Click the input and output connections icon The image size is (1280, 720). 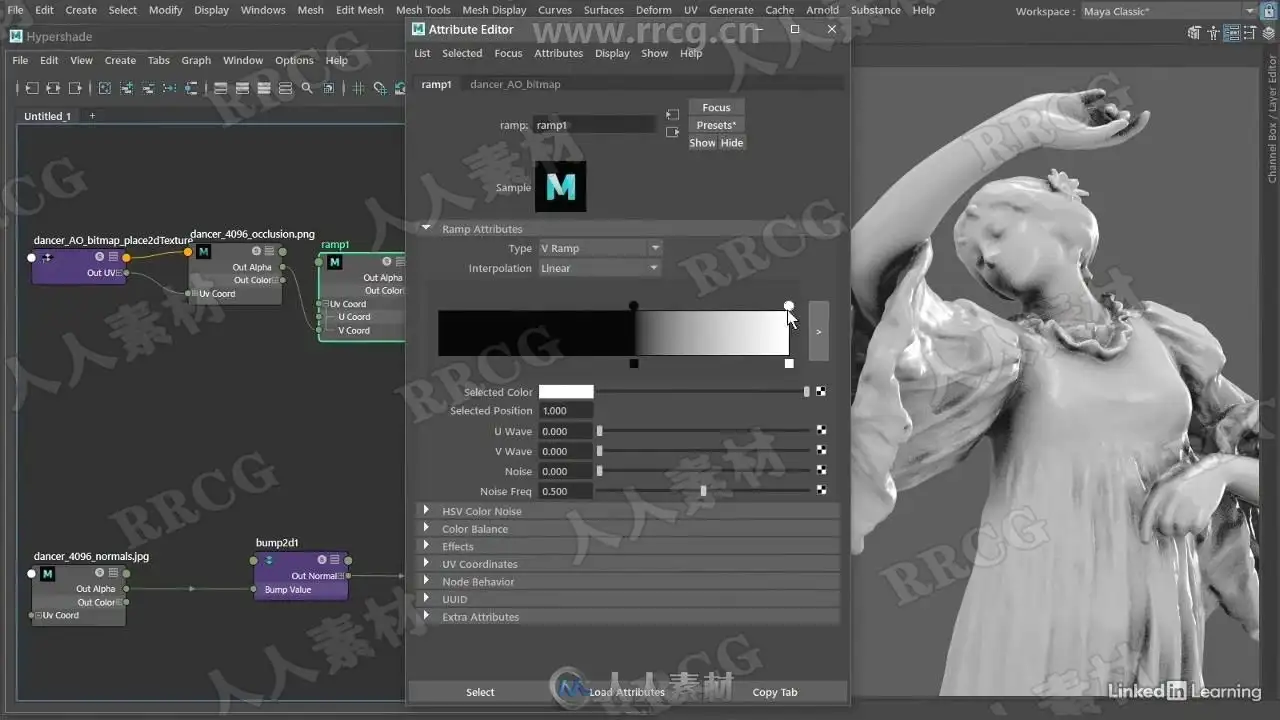click(x=53, y=88)
